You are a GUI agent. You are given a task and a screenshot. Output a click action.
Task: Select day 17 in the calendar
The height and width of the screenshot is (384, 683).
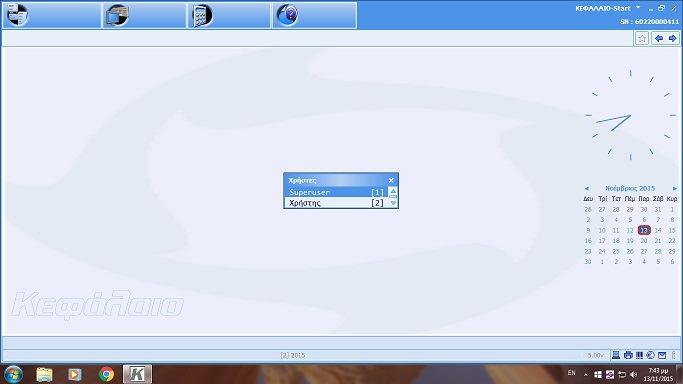[x=602, y=241]
